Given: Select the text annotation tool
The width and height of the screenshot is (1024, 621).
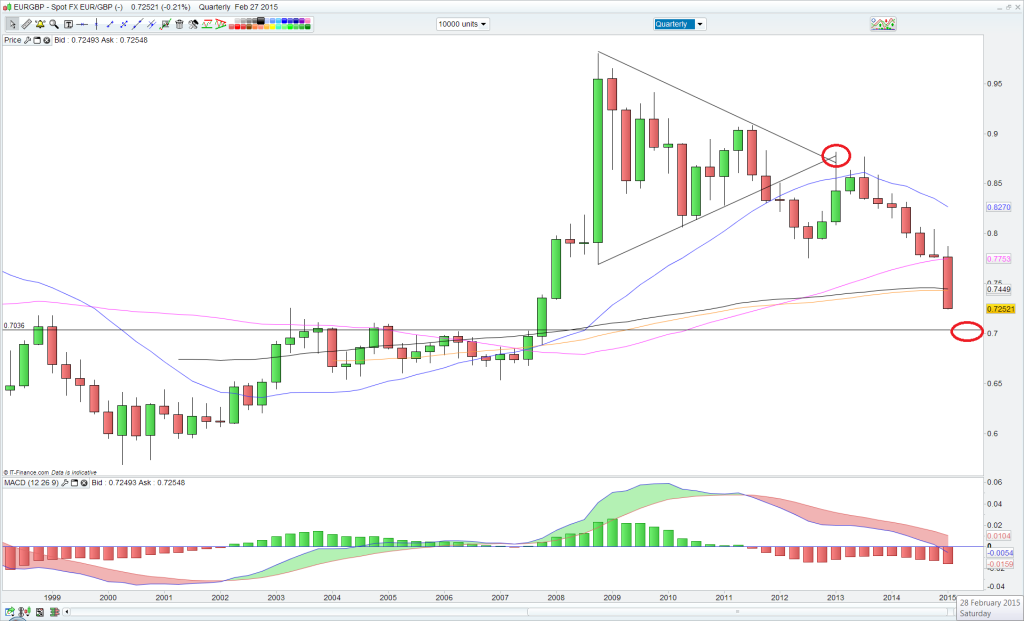Looking at the screenshot, I should pos(68,24).
